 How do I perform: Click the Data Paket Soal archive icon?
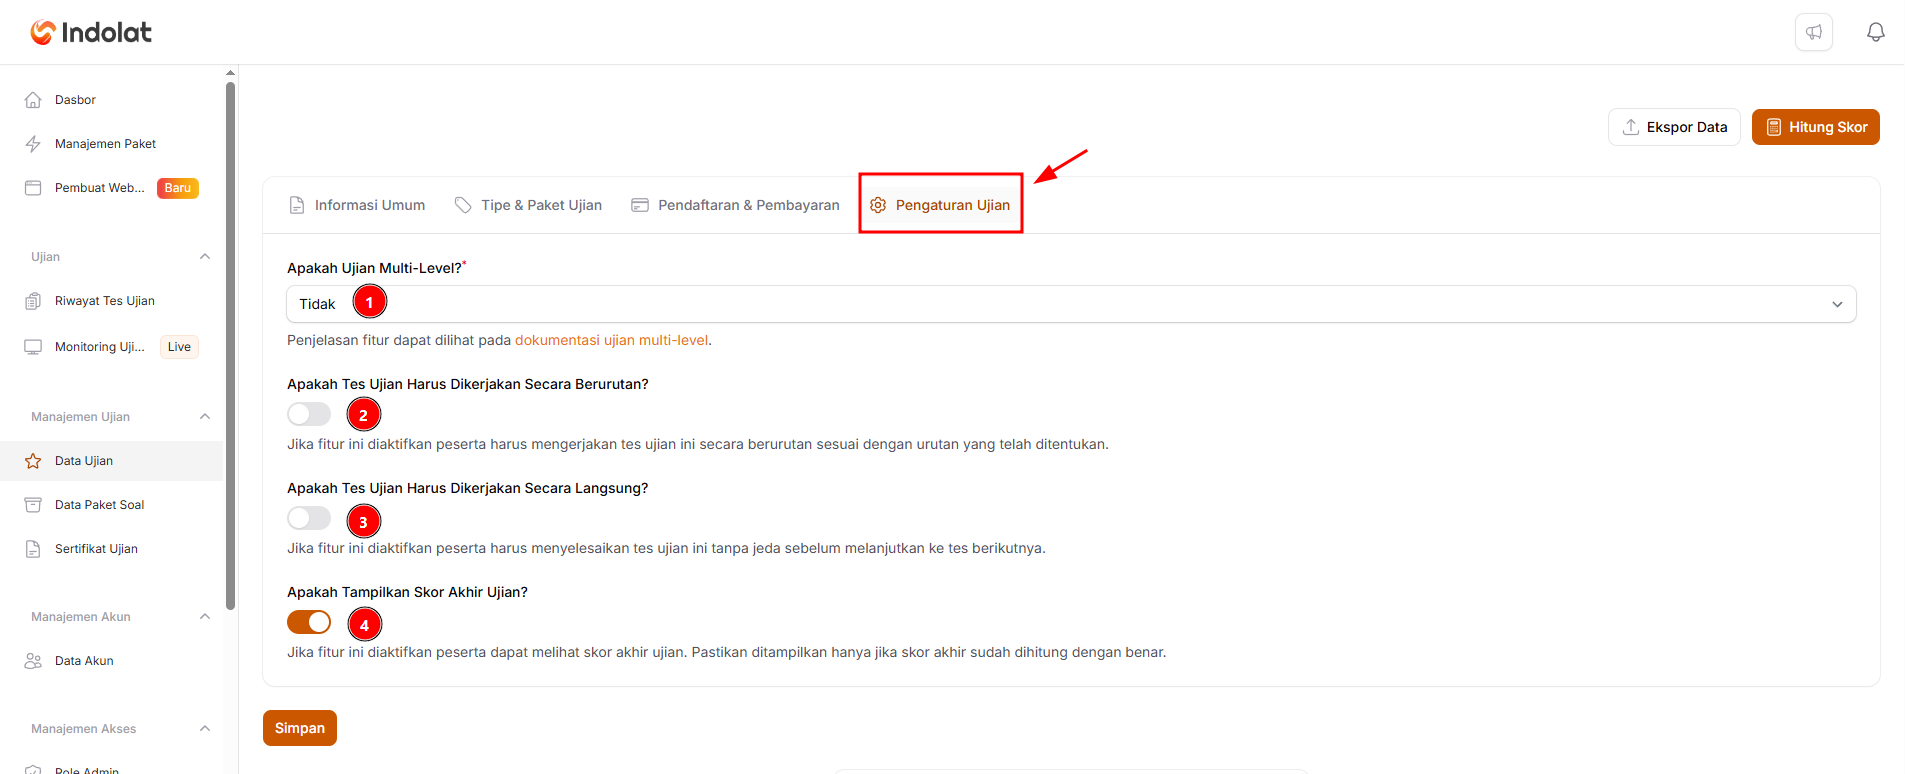(x=33, y=505)
